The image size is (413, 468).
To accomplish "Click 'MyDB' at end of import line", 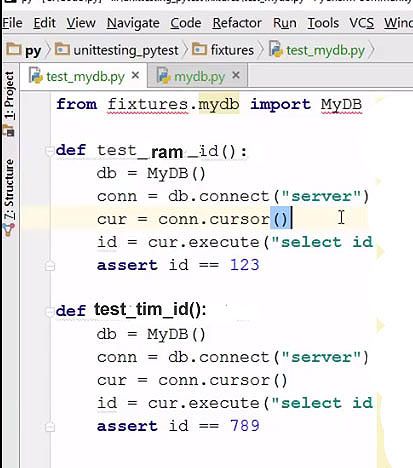I will 341,104.
